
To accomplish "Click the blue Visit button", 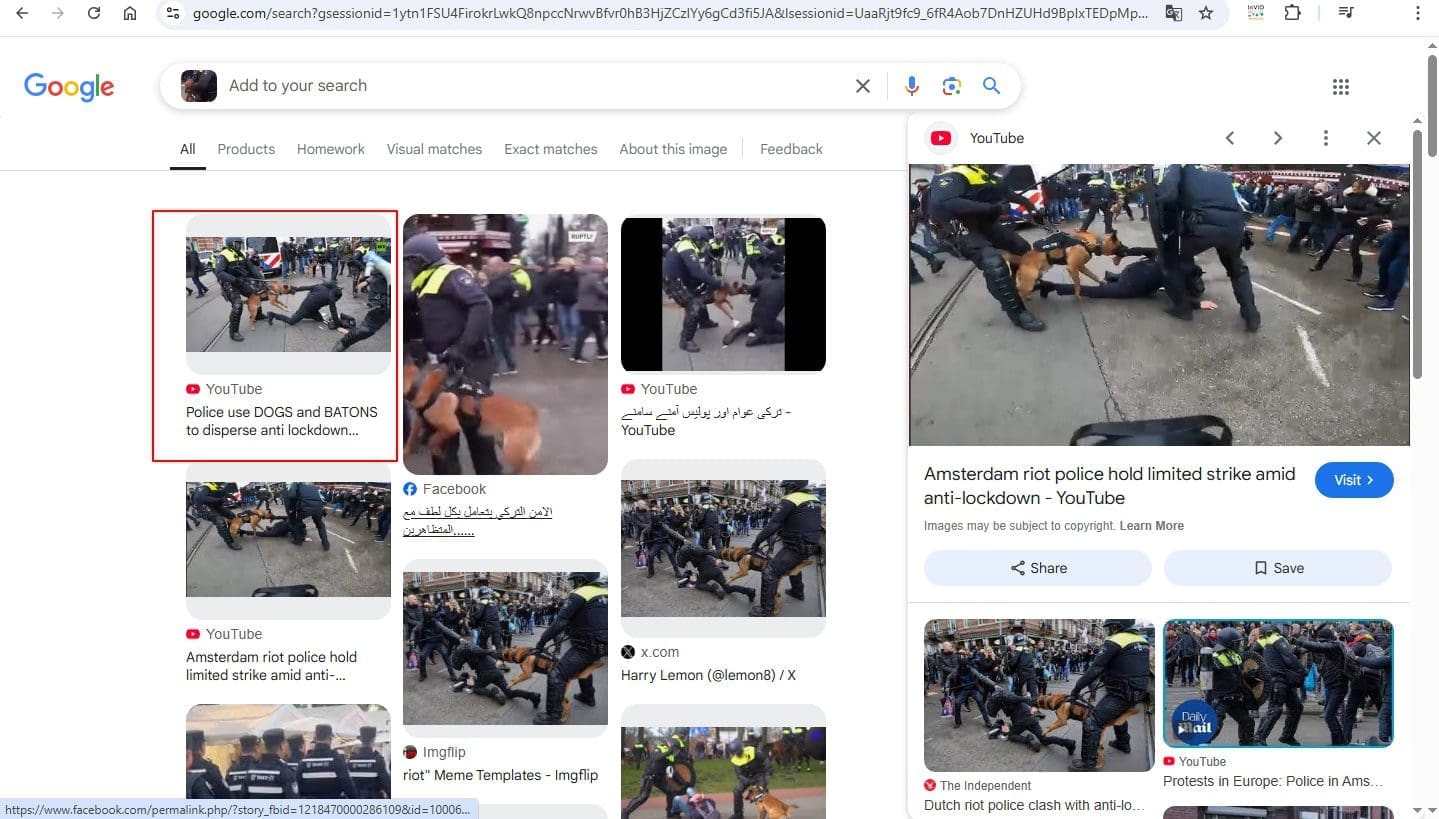I will click(1353, 480).
